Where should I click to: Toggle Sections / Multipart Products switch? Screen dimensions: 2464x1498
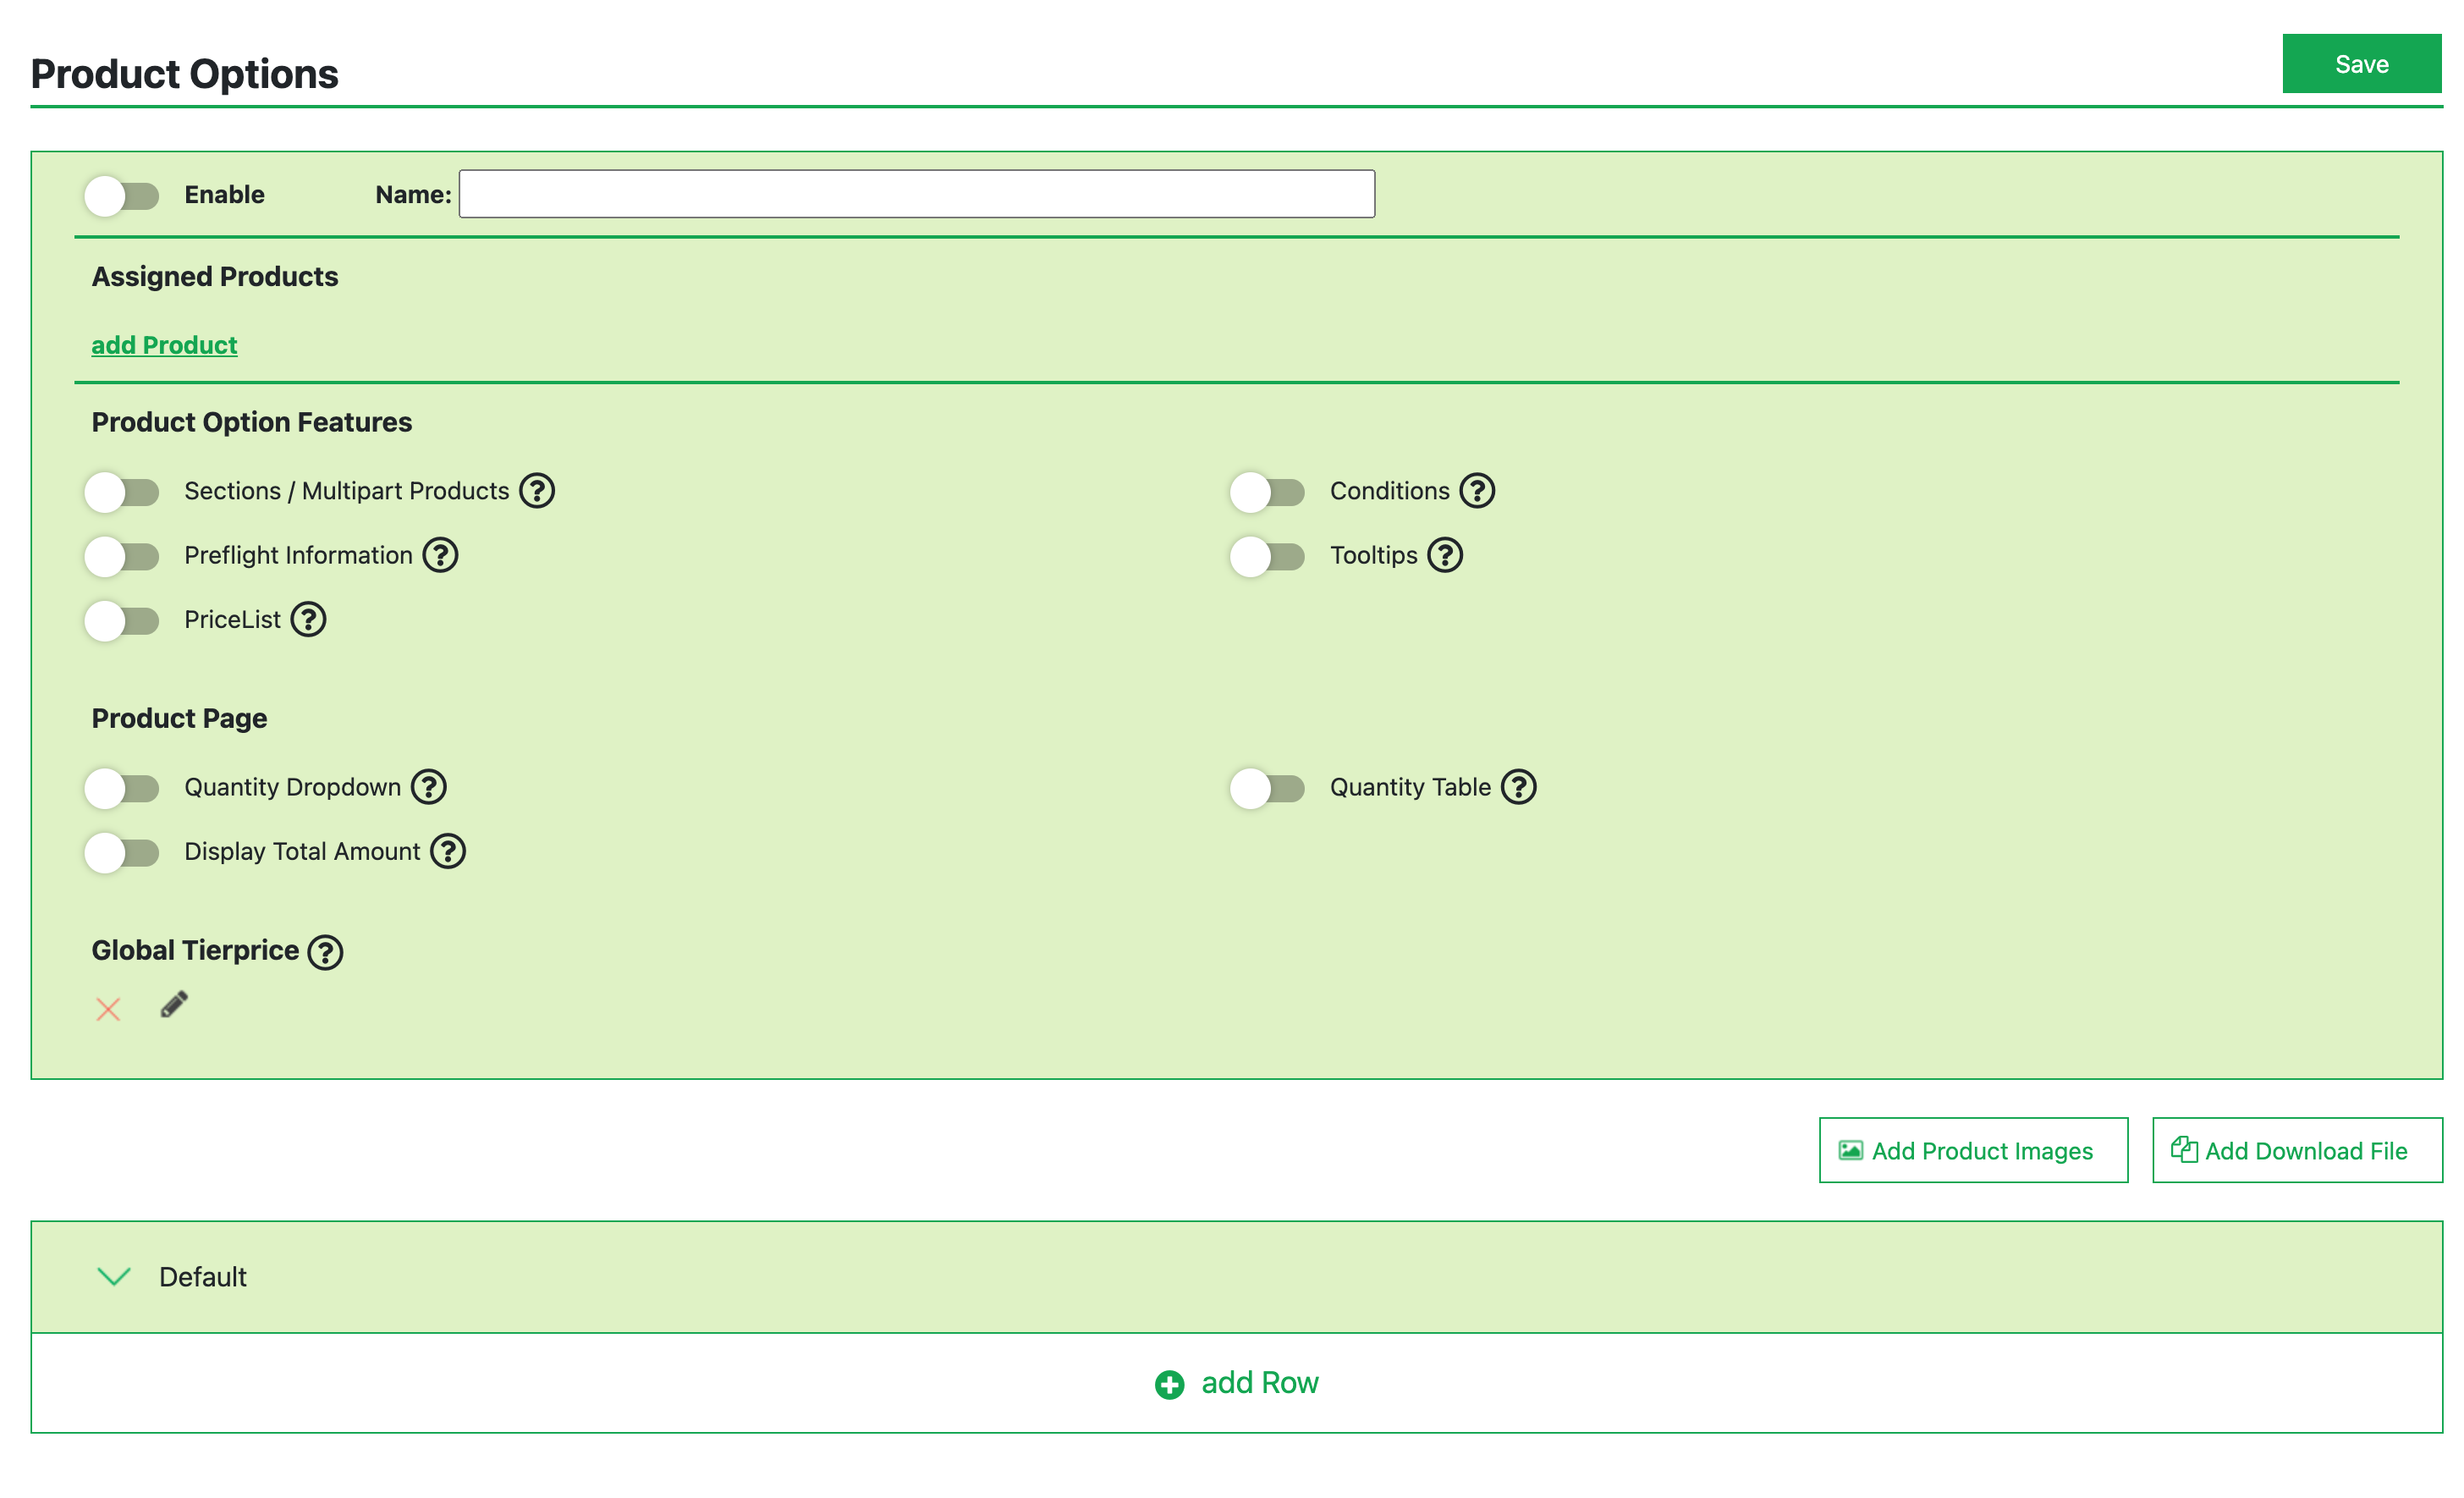(x=122, y=492)
